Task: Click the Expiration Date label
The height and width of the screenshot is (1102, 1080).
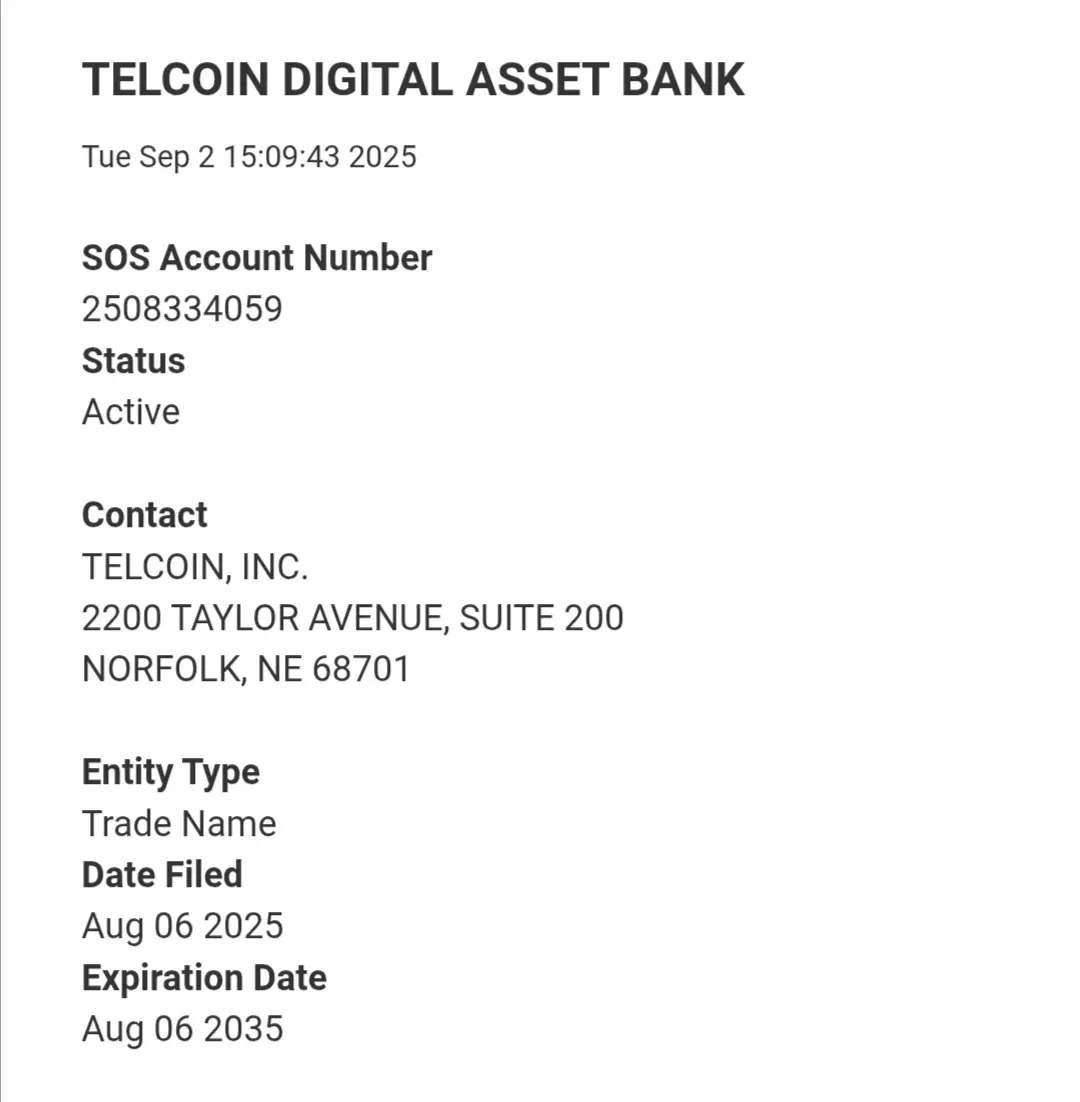Action: coord(204,979)
